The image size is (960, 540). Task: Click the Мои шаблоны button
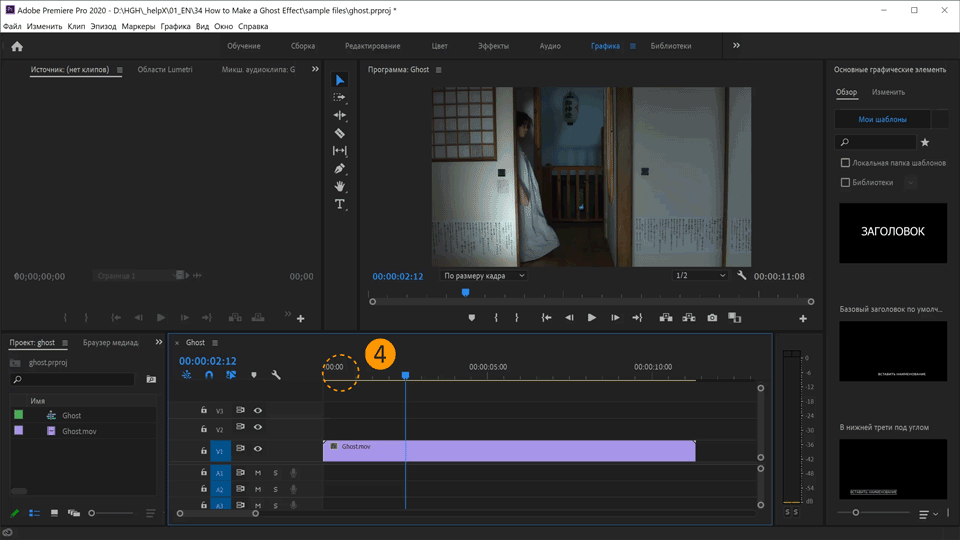coord(882,119)
